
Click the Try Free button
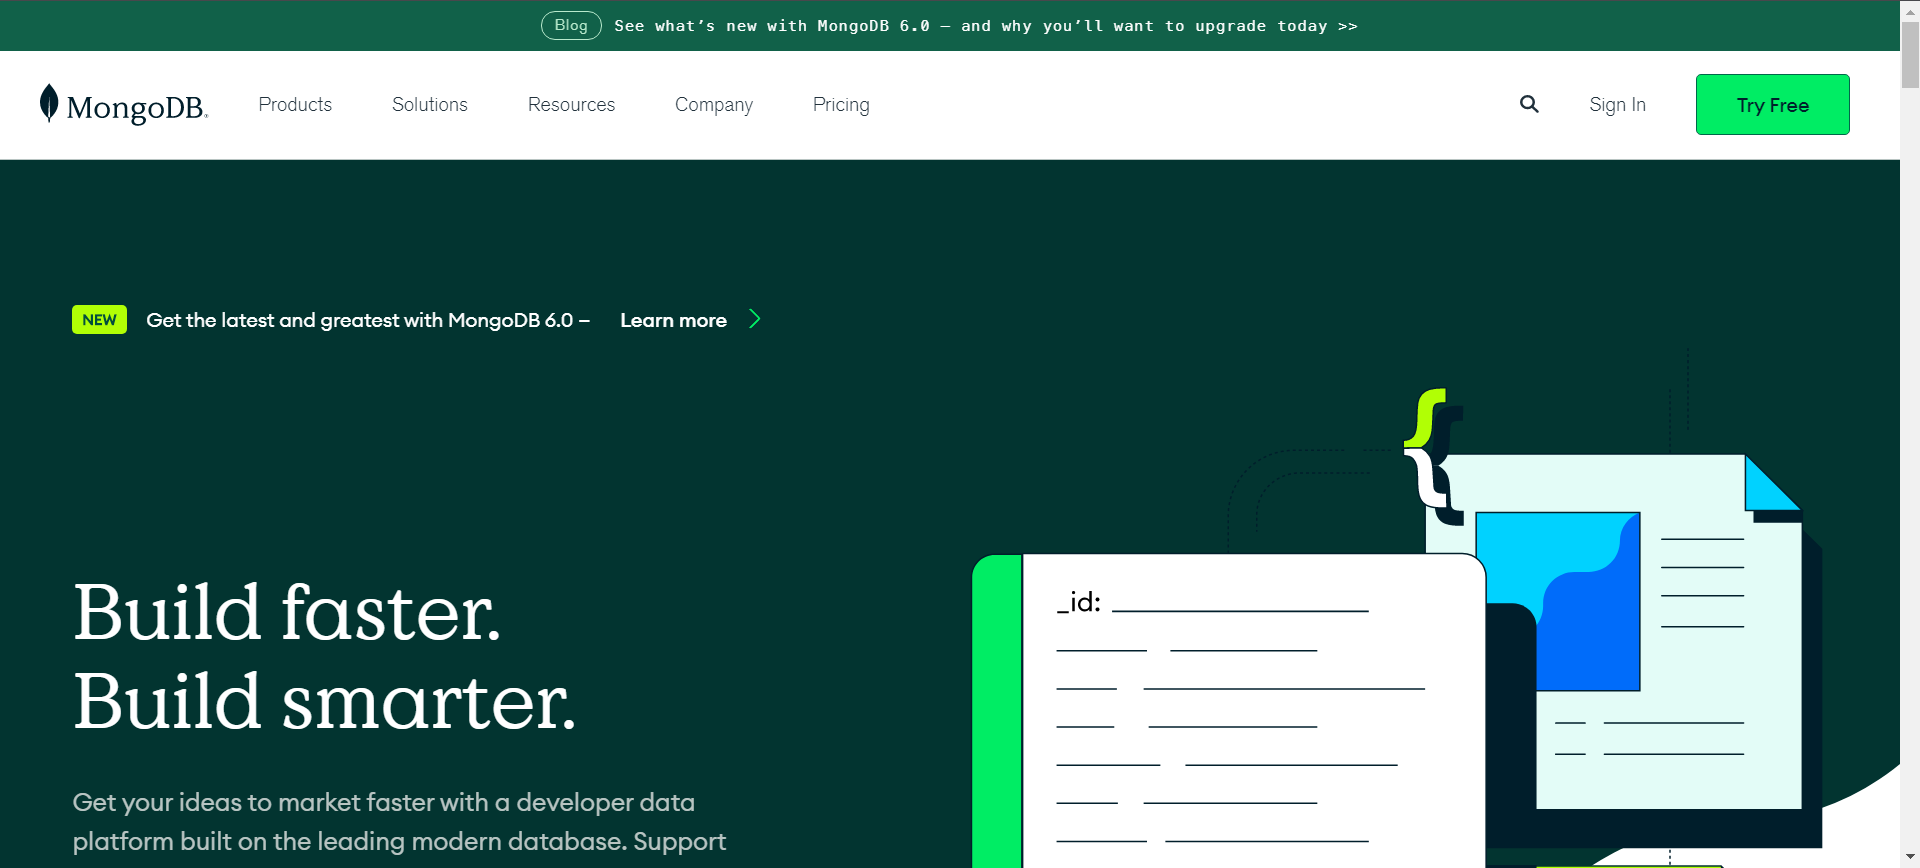pos(1773,104)
